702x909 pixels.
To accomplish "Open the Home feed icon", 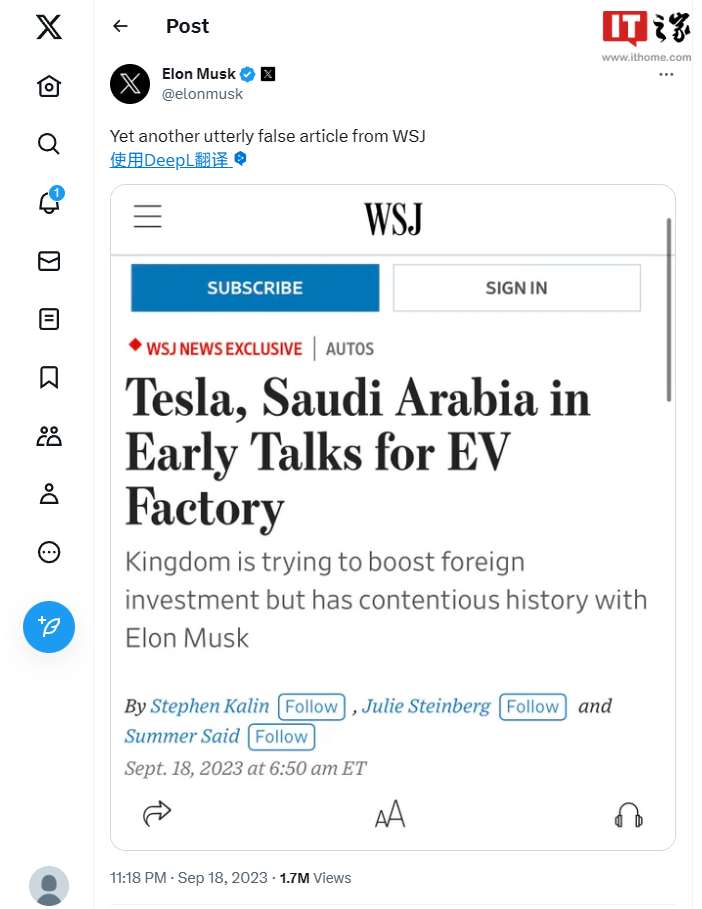I will (x=48, y=86).
